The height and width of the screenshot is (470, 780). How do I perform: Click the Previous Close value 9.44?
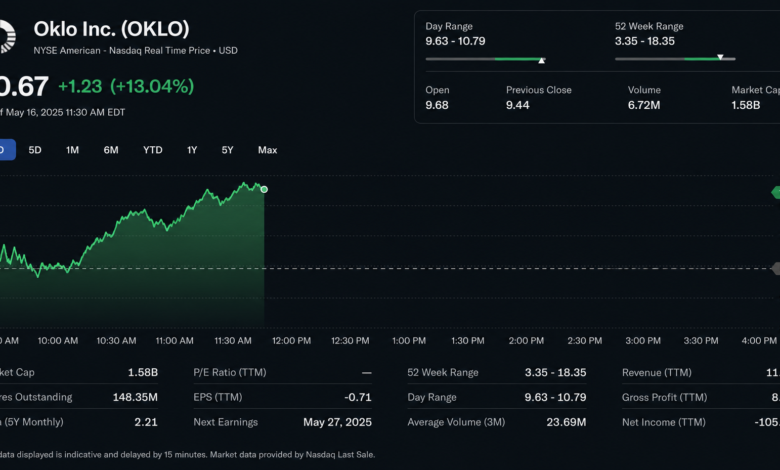518,105
